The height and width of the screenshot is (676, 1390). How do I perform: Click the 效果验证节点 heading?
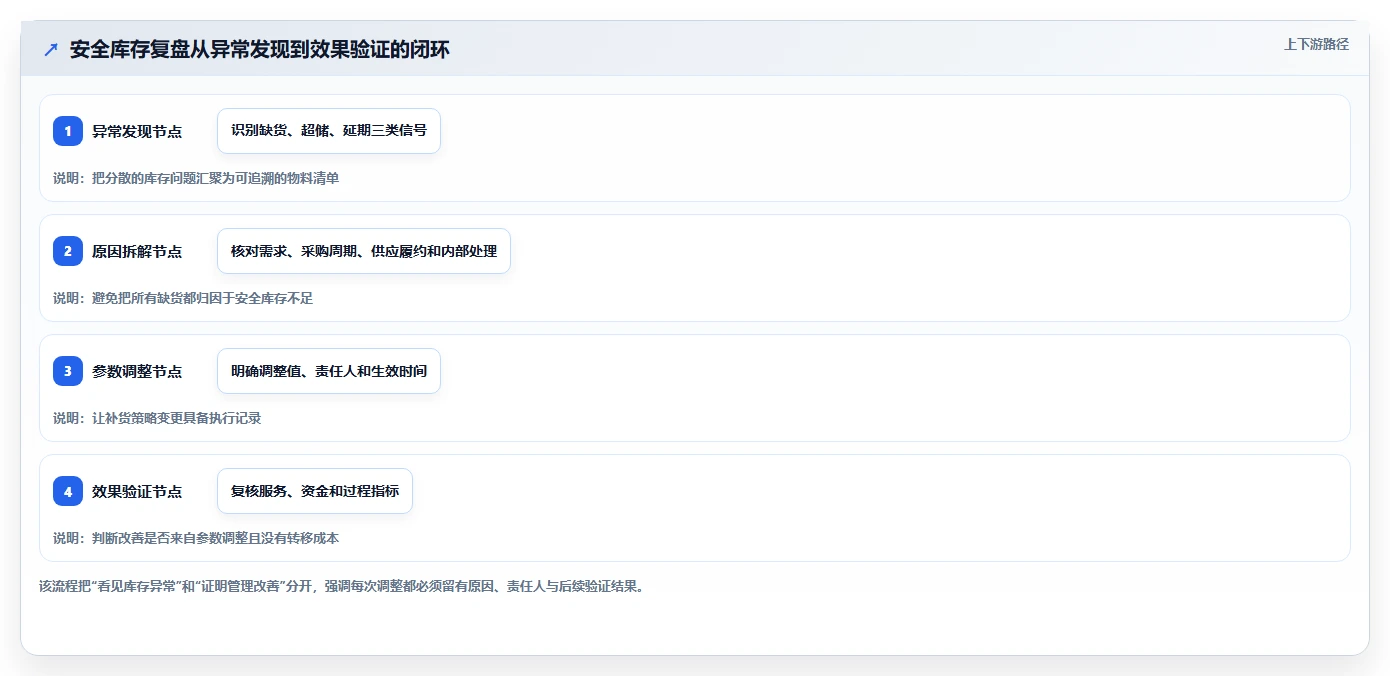click(x=137, y=491)
